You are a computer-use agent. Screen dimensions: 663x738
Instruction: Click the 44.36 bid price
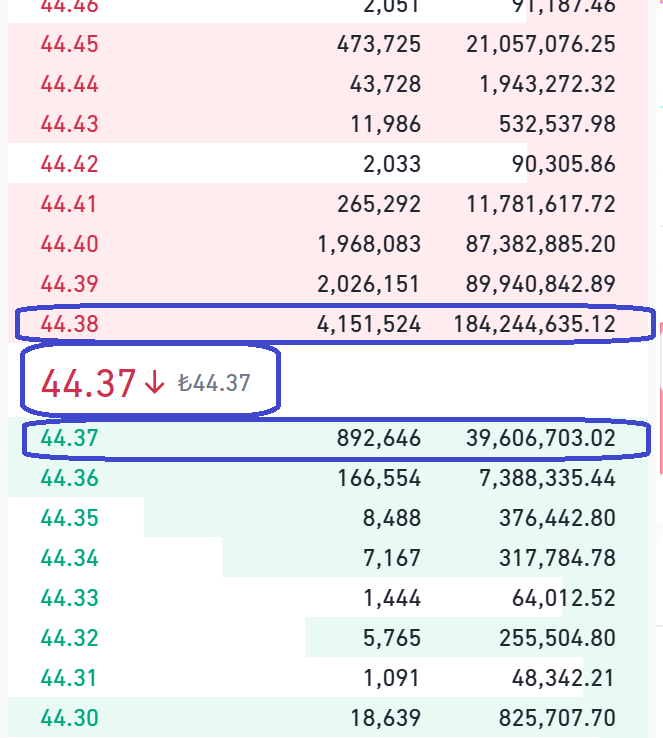coord(69,478)
